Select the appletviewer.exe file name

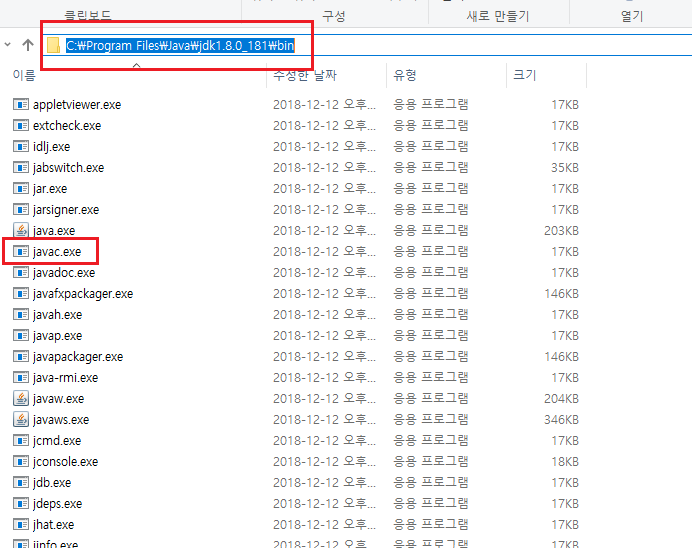(x=77, y=105)
